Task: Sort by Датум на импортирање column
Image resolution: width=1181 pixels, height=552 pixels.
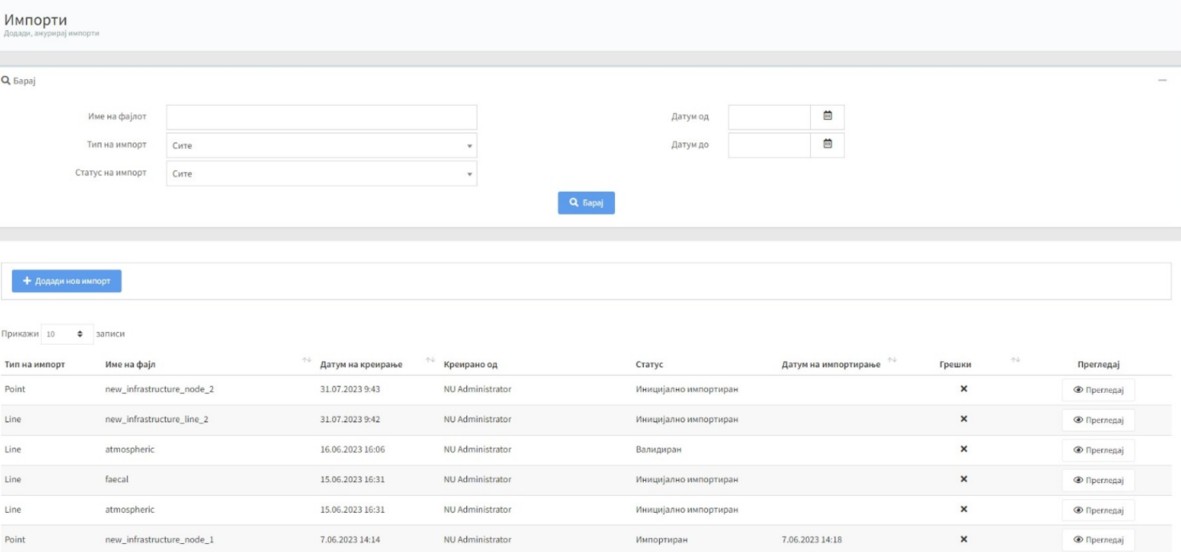Action: click(892, 360)
